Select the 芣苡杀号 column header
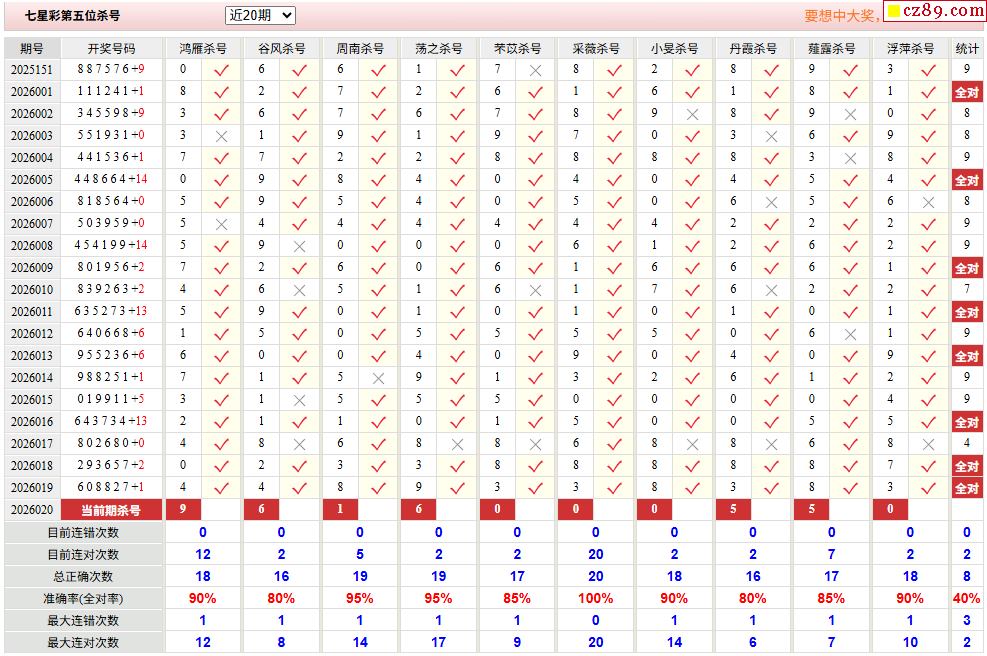This screenshot has width=987, height=656. click(x=517, y=48)
